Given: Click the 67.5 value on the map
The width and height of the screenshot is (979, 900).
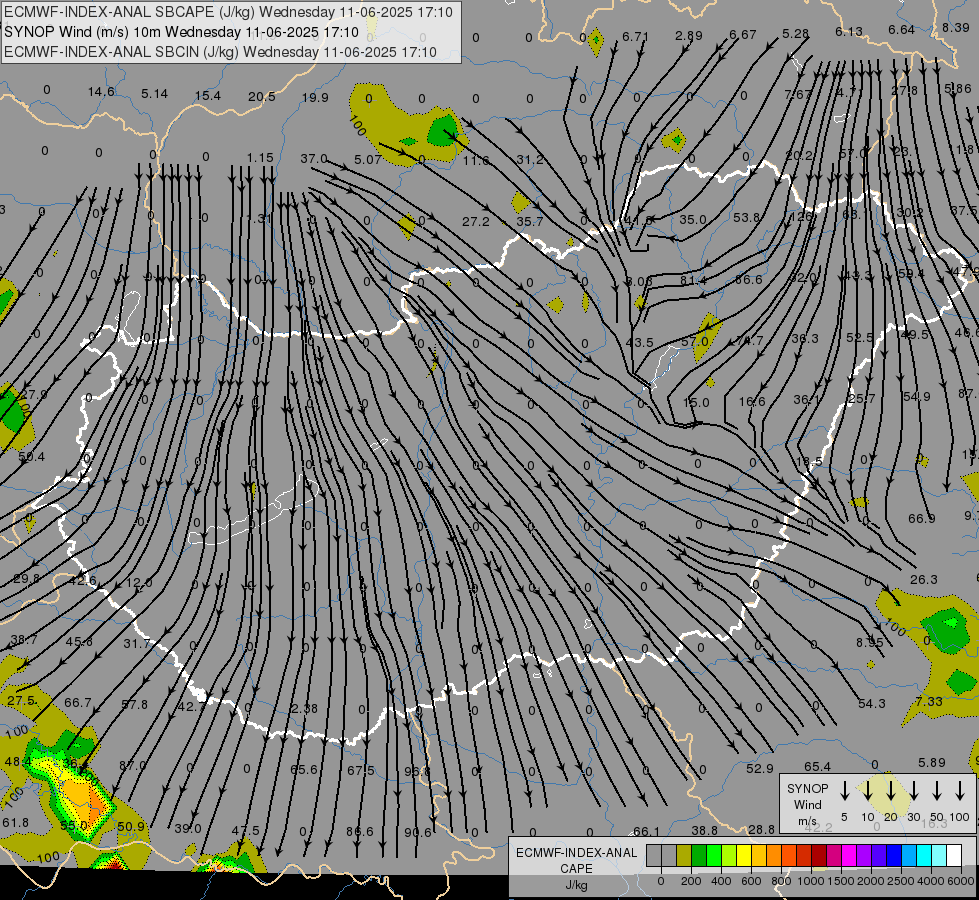Looking at the screenshot, I should (x=361, y=771).
